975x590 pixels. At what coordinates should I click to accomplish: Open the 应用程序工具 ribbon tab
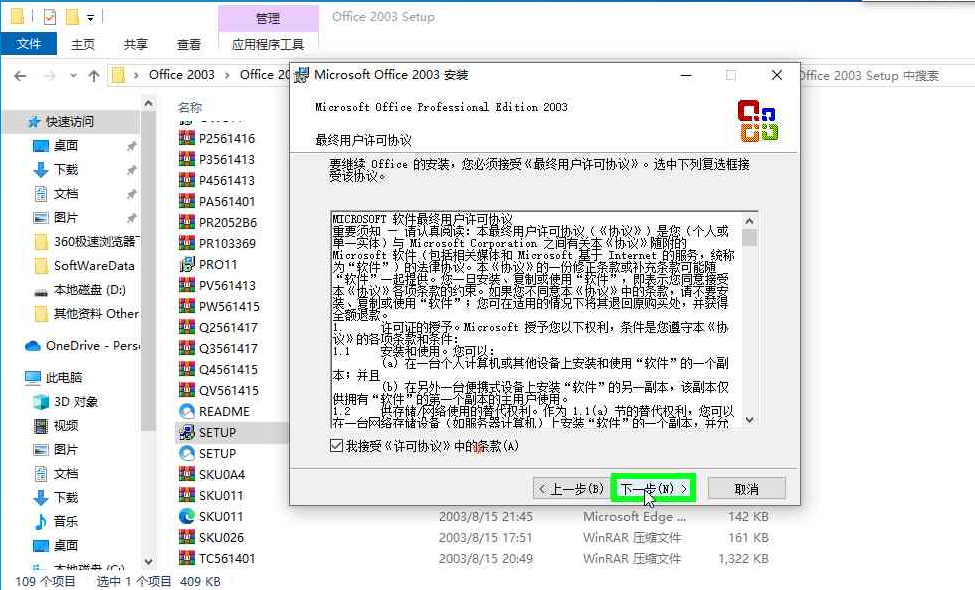[267, 44]
